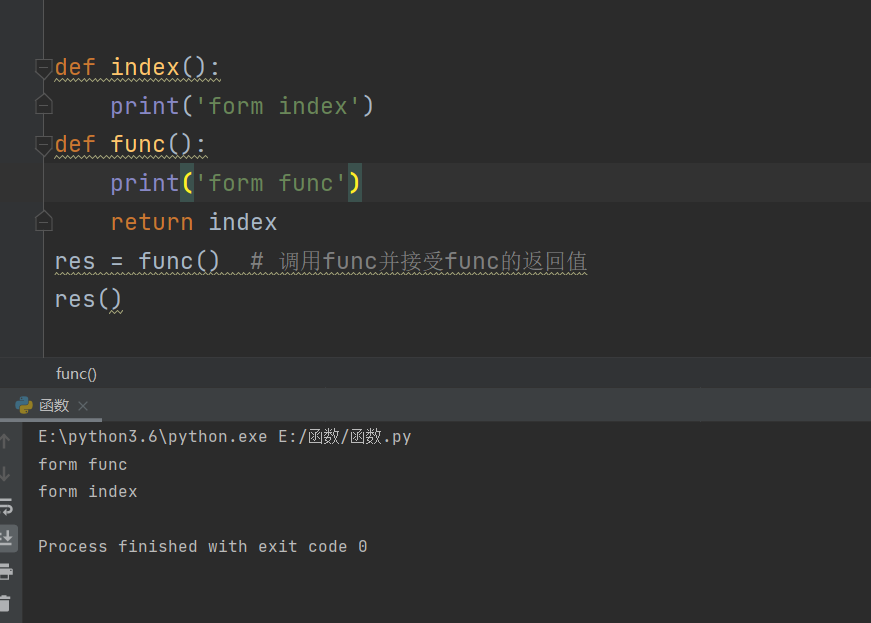This screenshot has width=871, height=623.
Task: Click the python.exe command line output
Action: click(225, 436)
